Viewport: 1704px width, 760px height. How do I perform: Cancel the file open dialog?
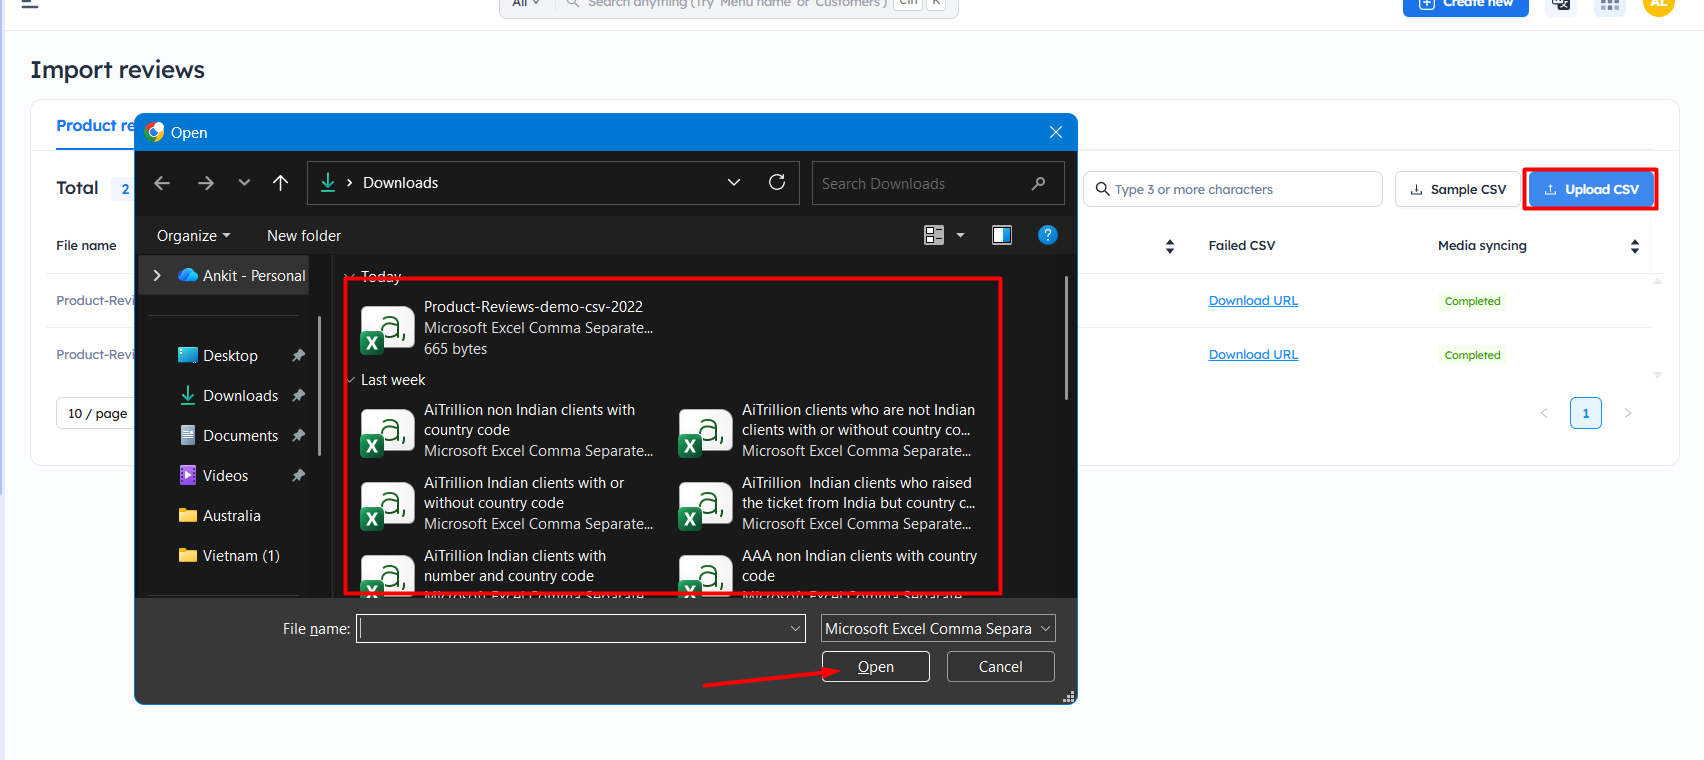[x=1000, y=667]
